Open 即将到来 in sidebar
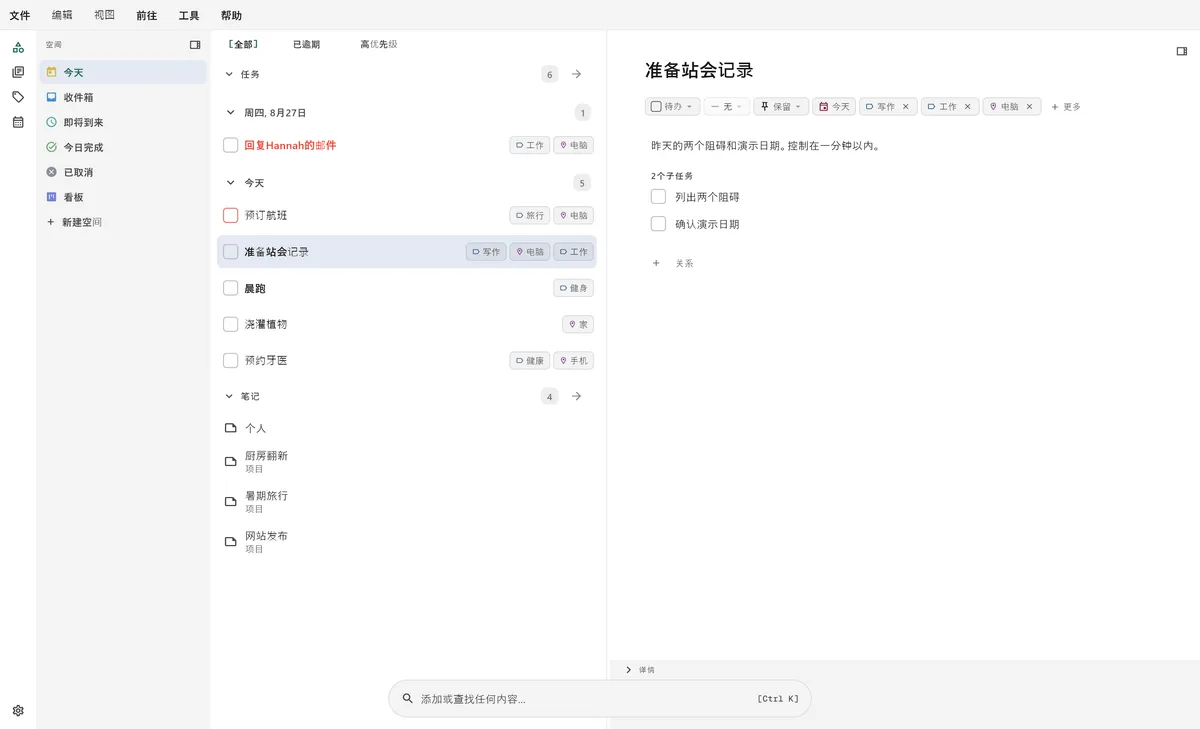The height and width of the screenshot is (729, 1200). [x=123, y=122]
